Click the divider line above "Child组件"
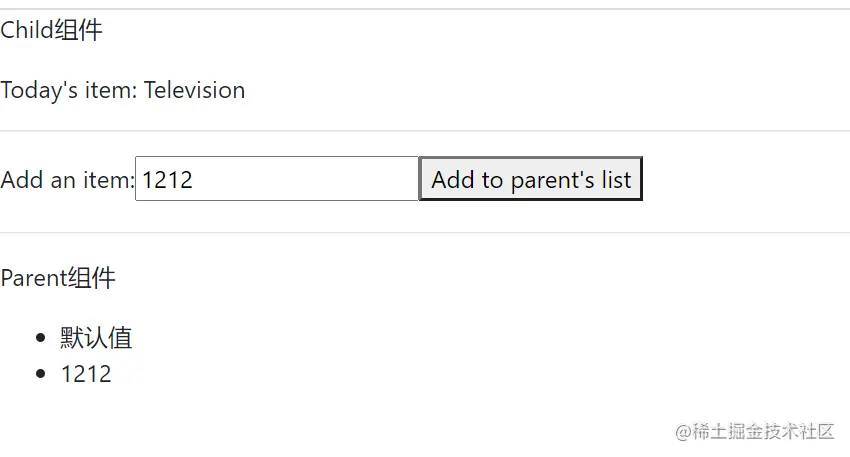The image size is (850, 457). tap(425, 9)
